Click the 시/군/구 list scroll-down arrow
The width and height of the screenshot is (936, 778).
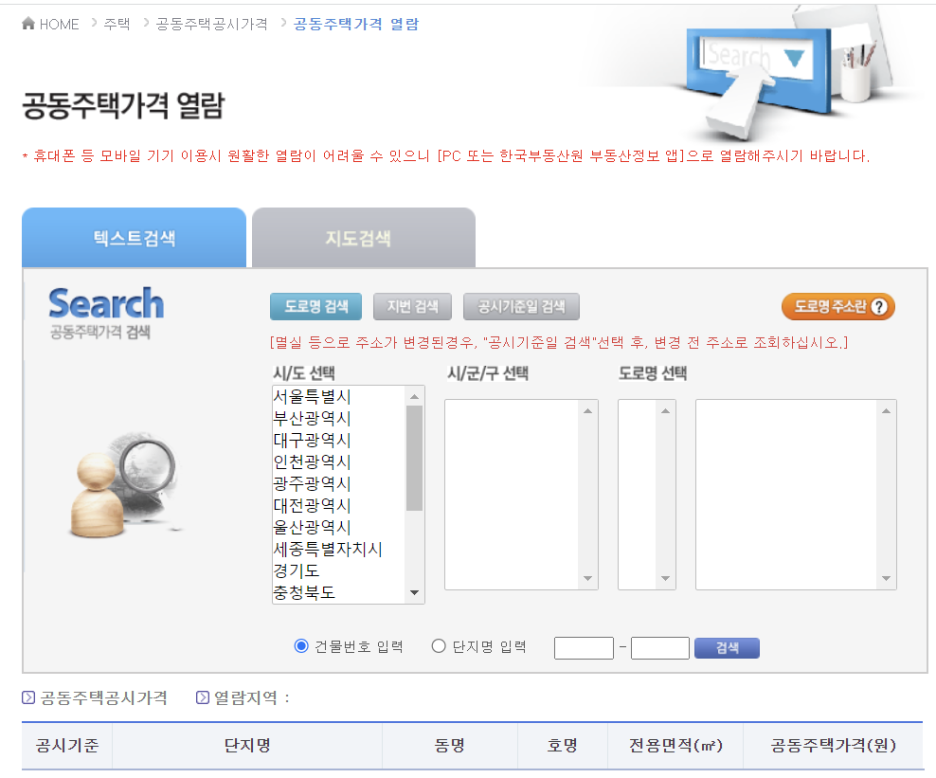588,578
